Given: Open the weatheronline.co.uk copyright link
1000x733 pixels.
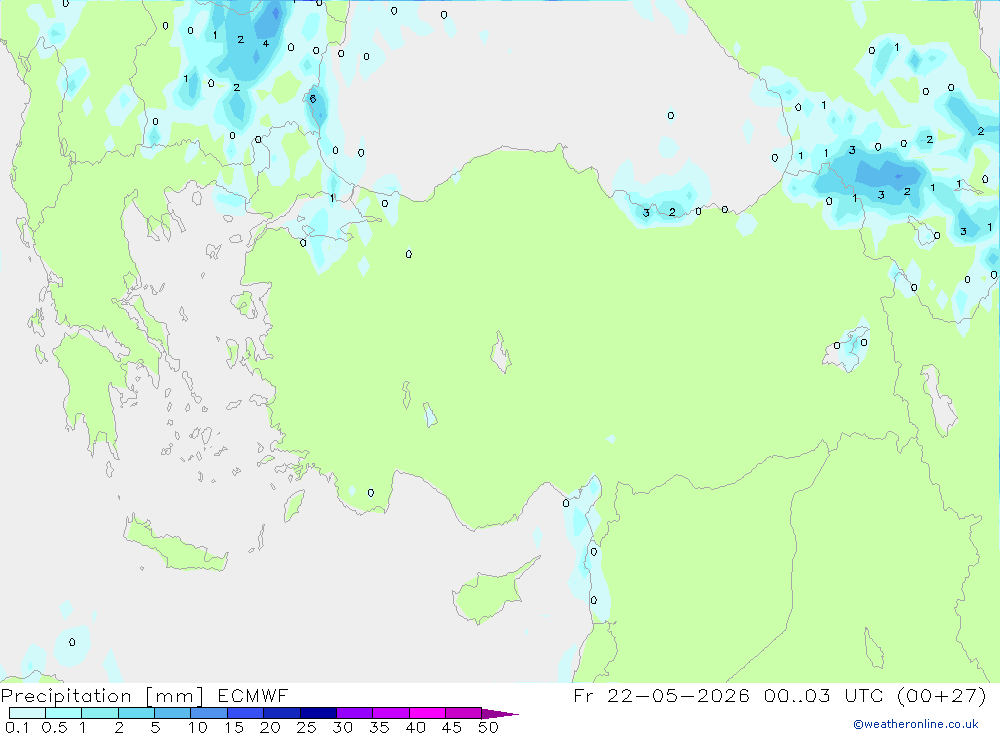Looking at the screenshot, I should click(x=916, y=724).
